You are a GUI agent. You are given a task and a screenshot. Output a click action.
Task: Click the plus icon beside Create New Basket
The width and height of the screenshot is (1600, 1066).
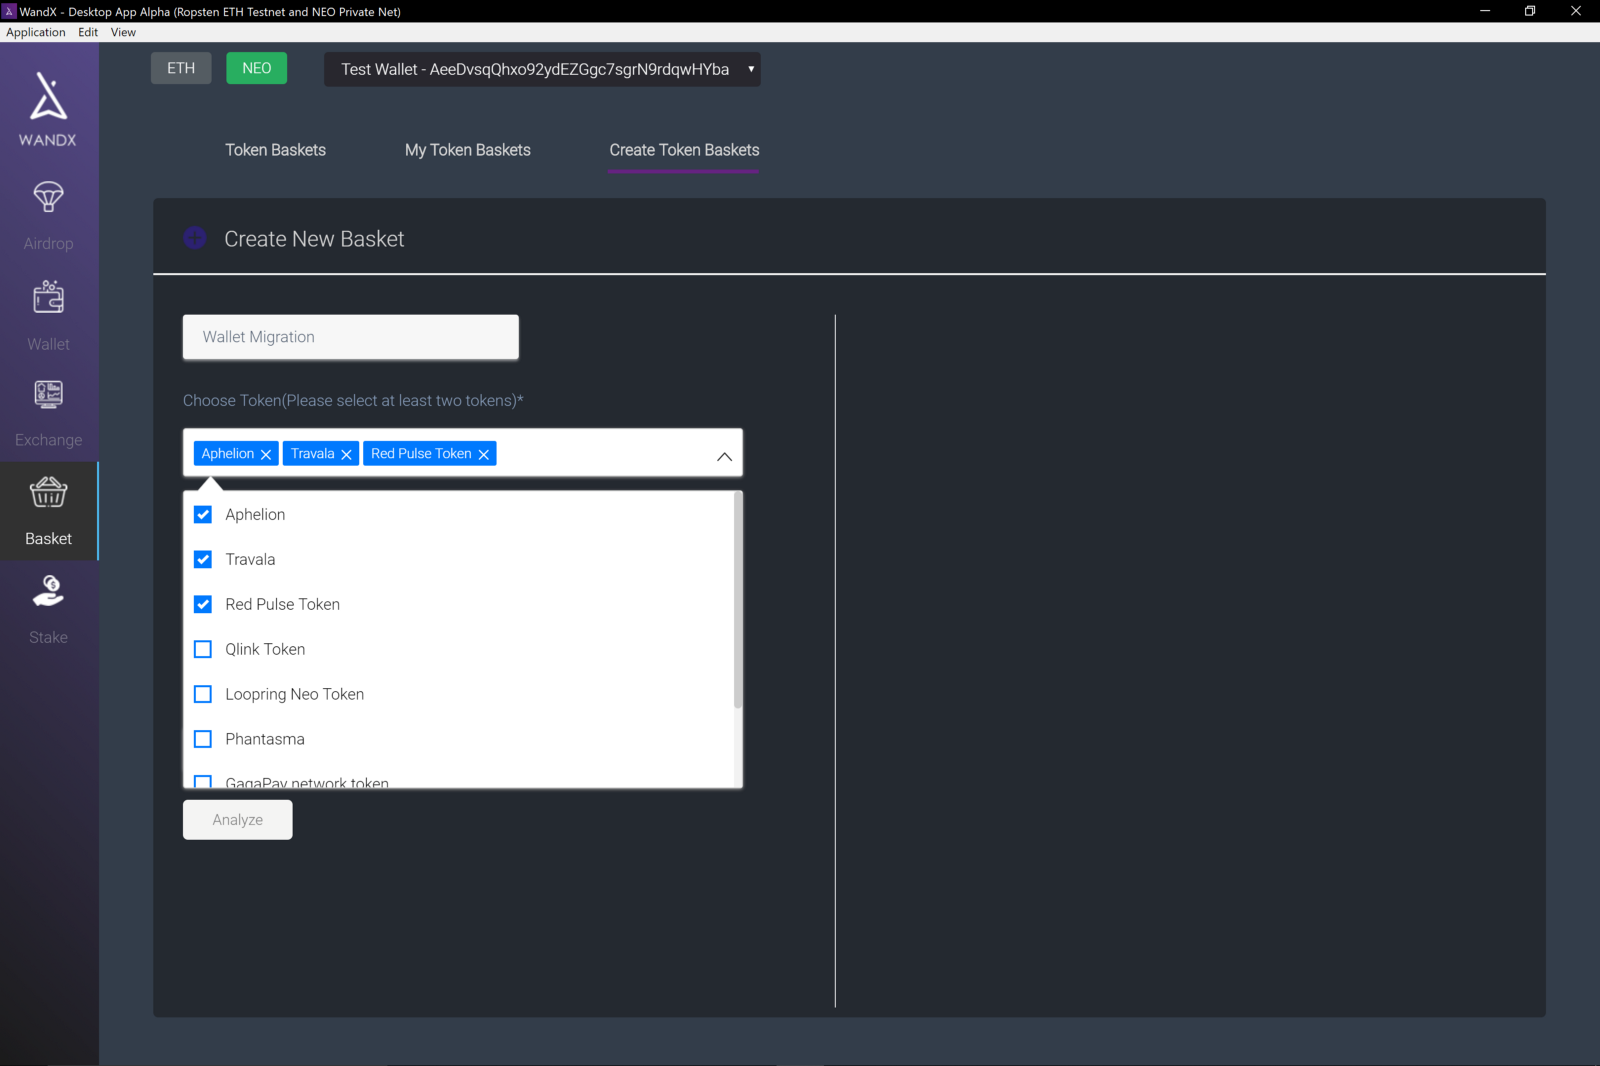195,238
